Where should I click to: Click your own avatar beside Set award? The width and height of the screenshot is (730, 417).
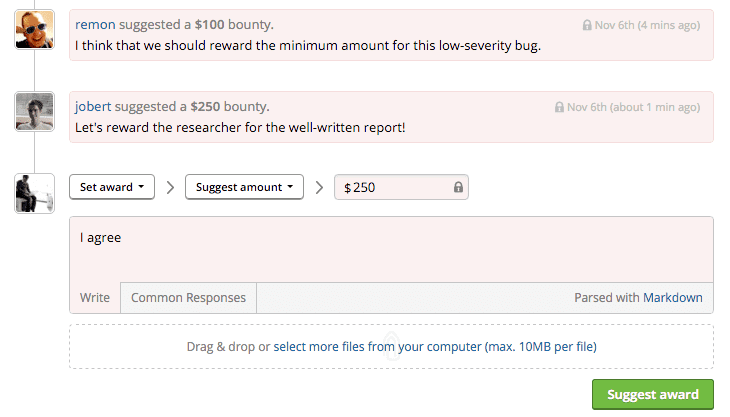pyautogui.click(x=35, y=193)
